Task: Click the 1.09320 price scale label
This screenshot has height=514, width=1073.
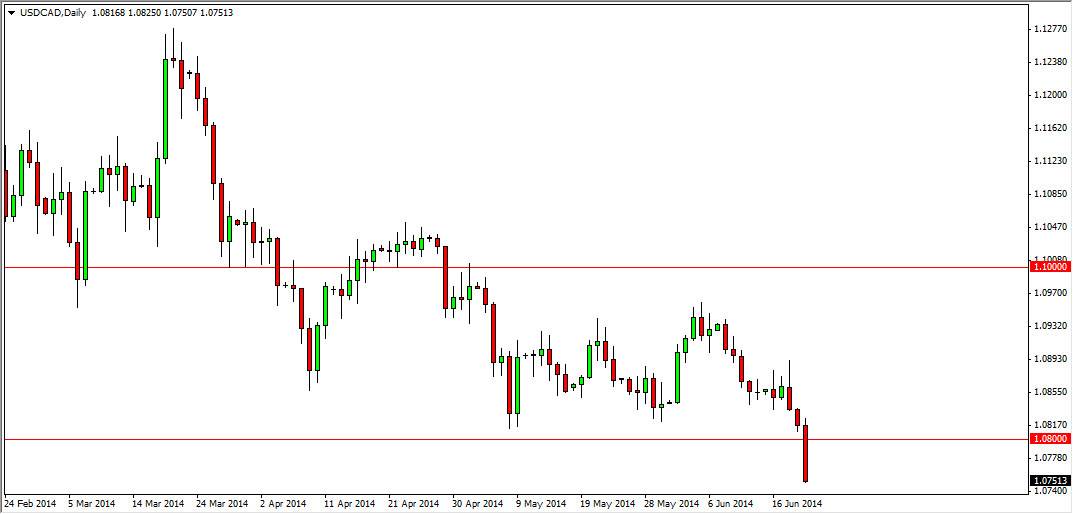Action: (1052, 326)
